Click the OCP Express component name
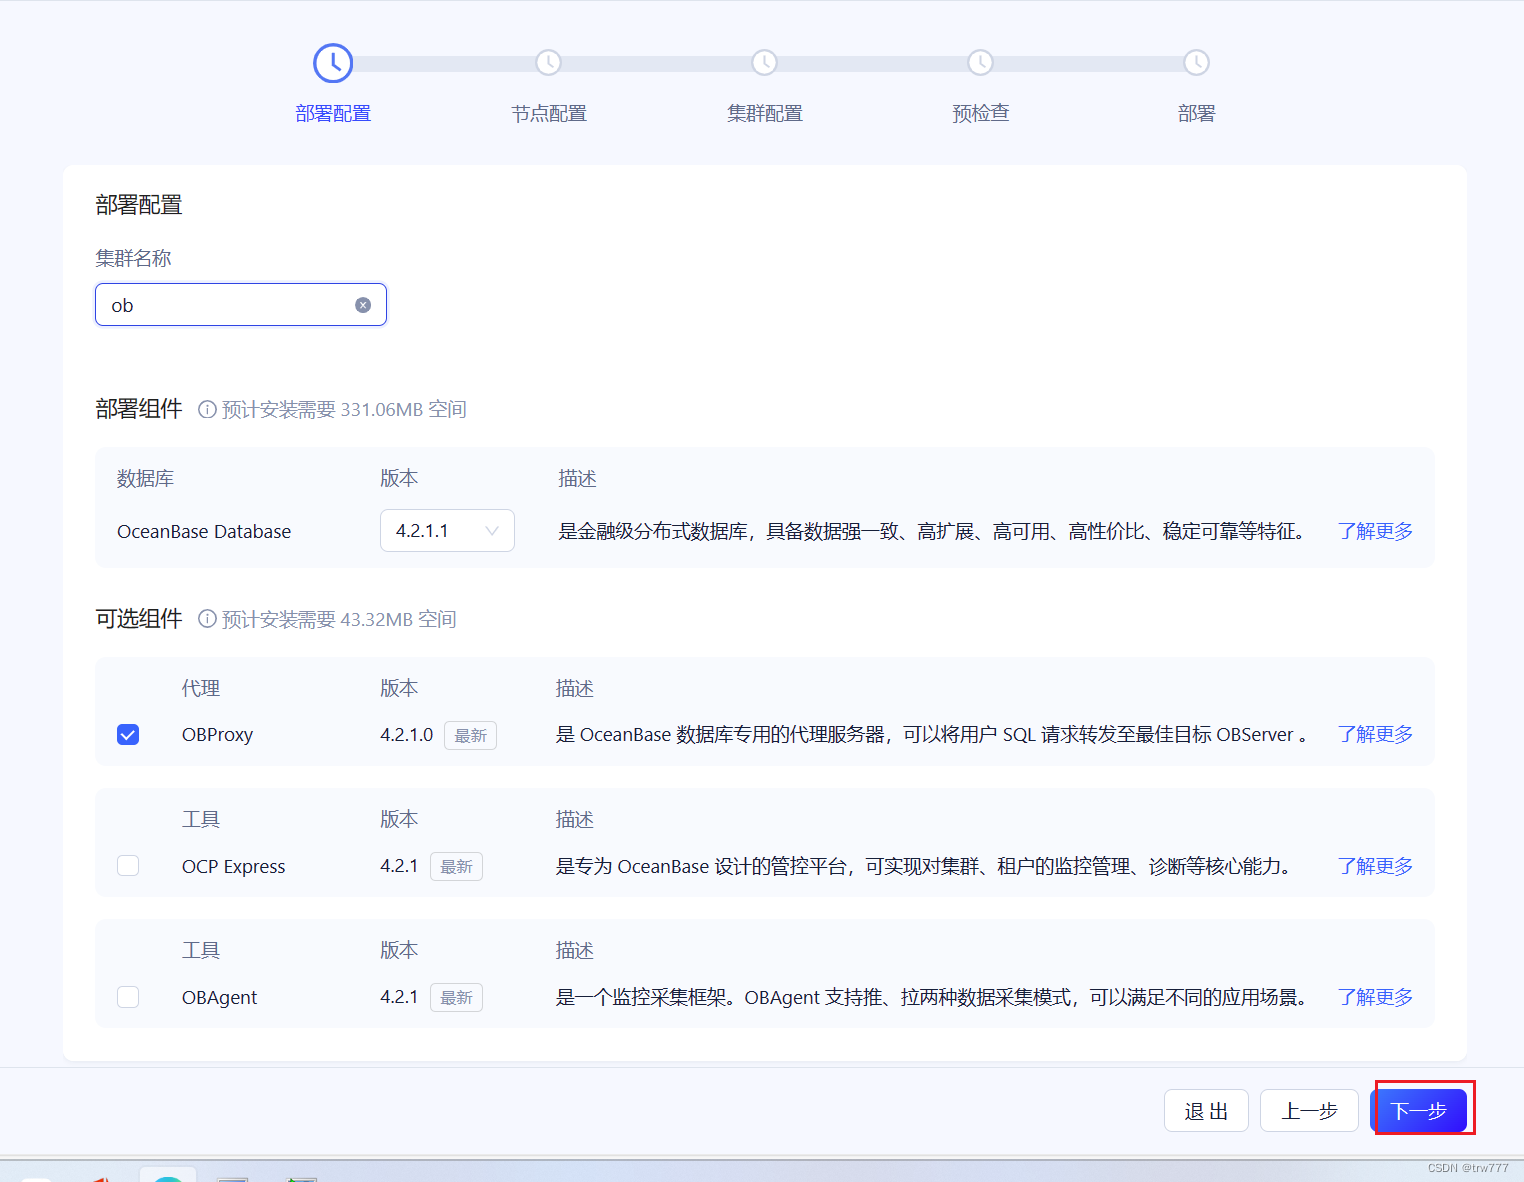This screenshot has height=1182, width=1524. pyautogui.click(x=233, y=867)
